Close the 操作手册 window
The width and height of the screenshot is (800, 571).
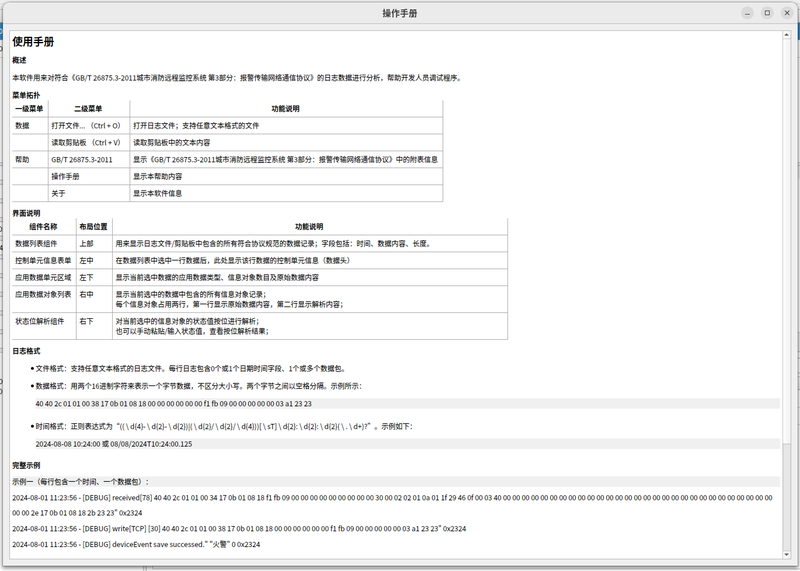click(787, 13)
